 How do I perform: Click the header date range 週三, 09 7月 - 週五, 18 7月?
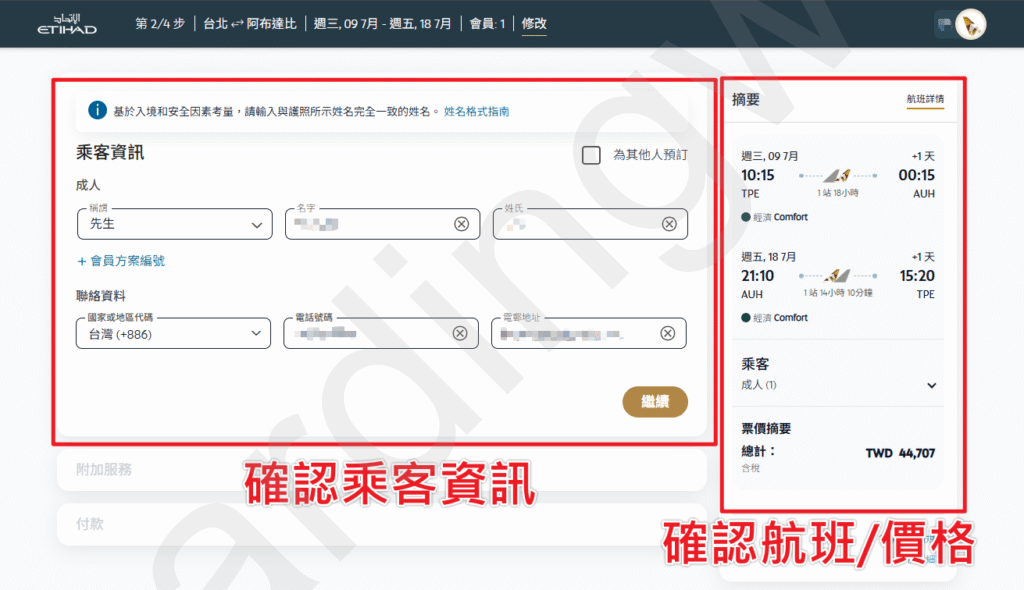tap(383, 24)
